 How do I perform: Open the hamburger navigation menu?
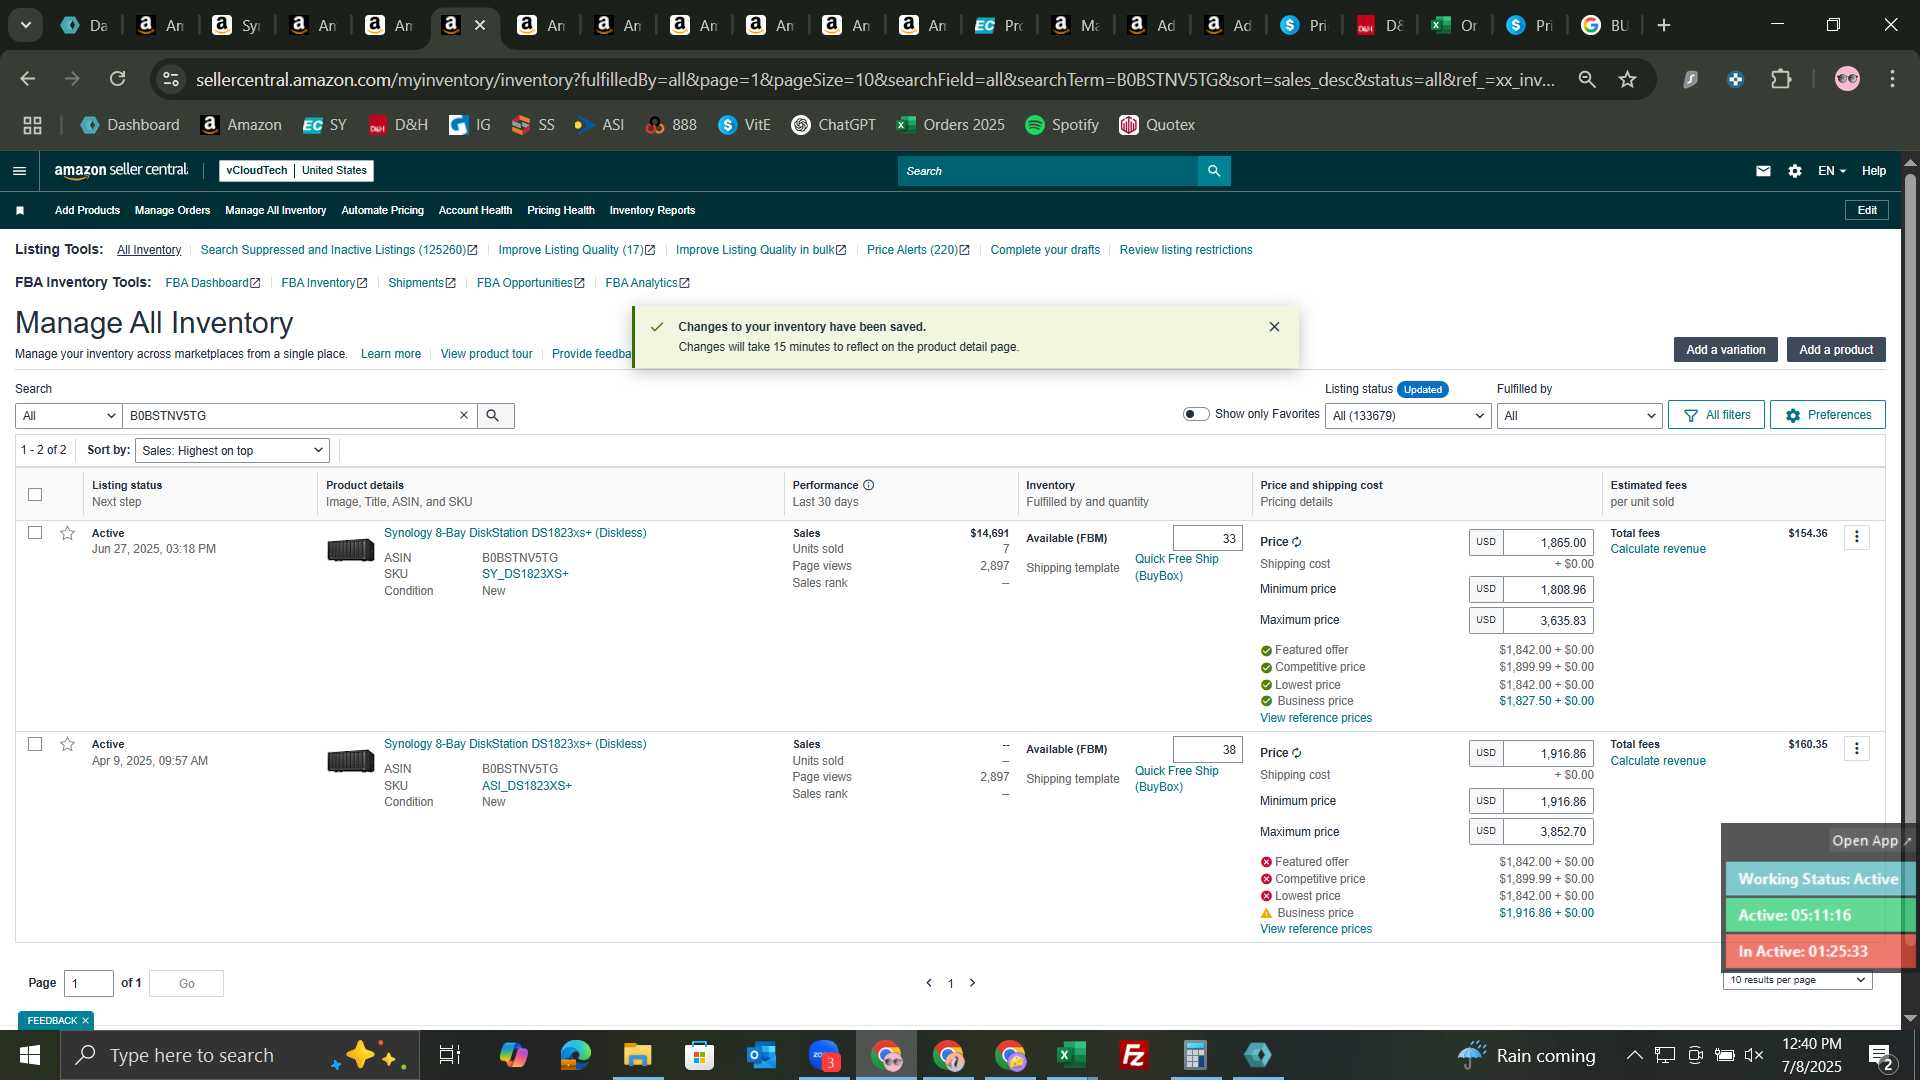19,171
